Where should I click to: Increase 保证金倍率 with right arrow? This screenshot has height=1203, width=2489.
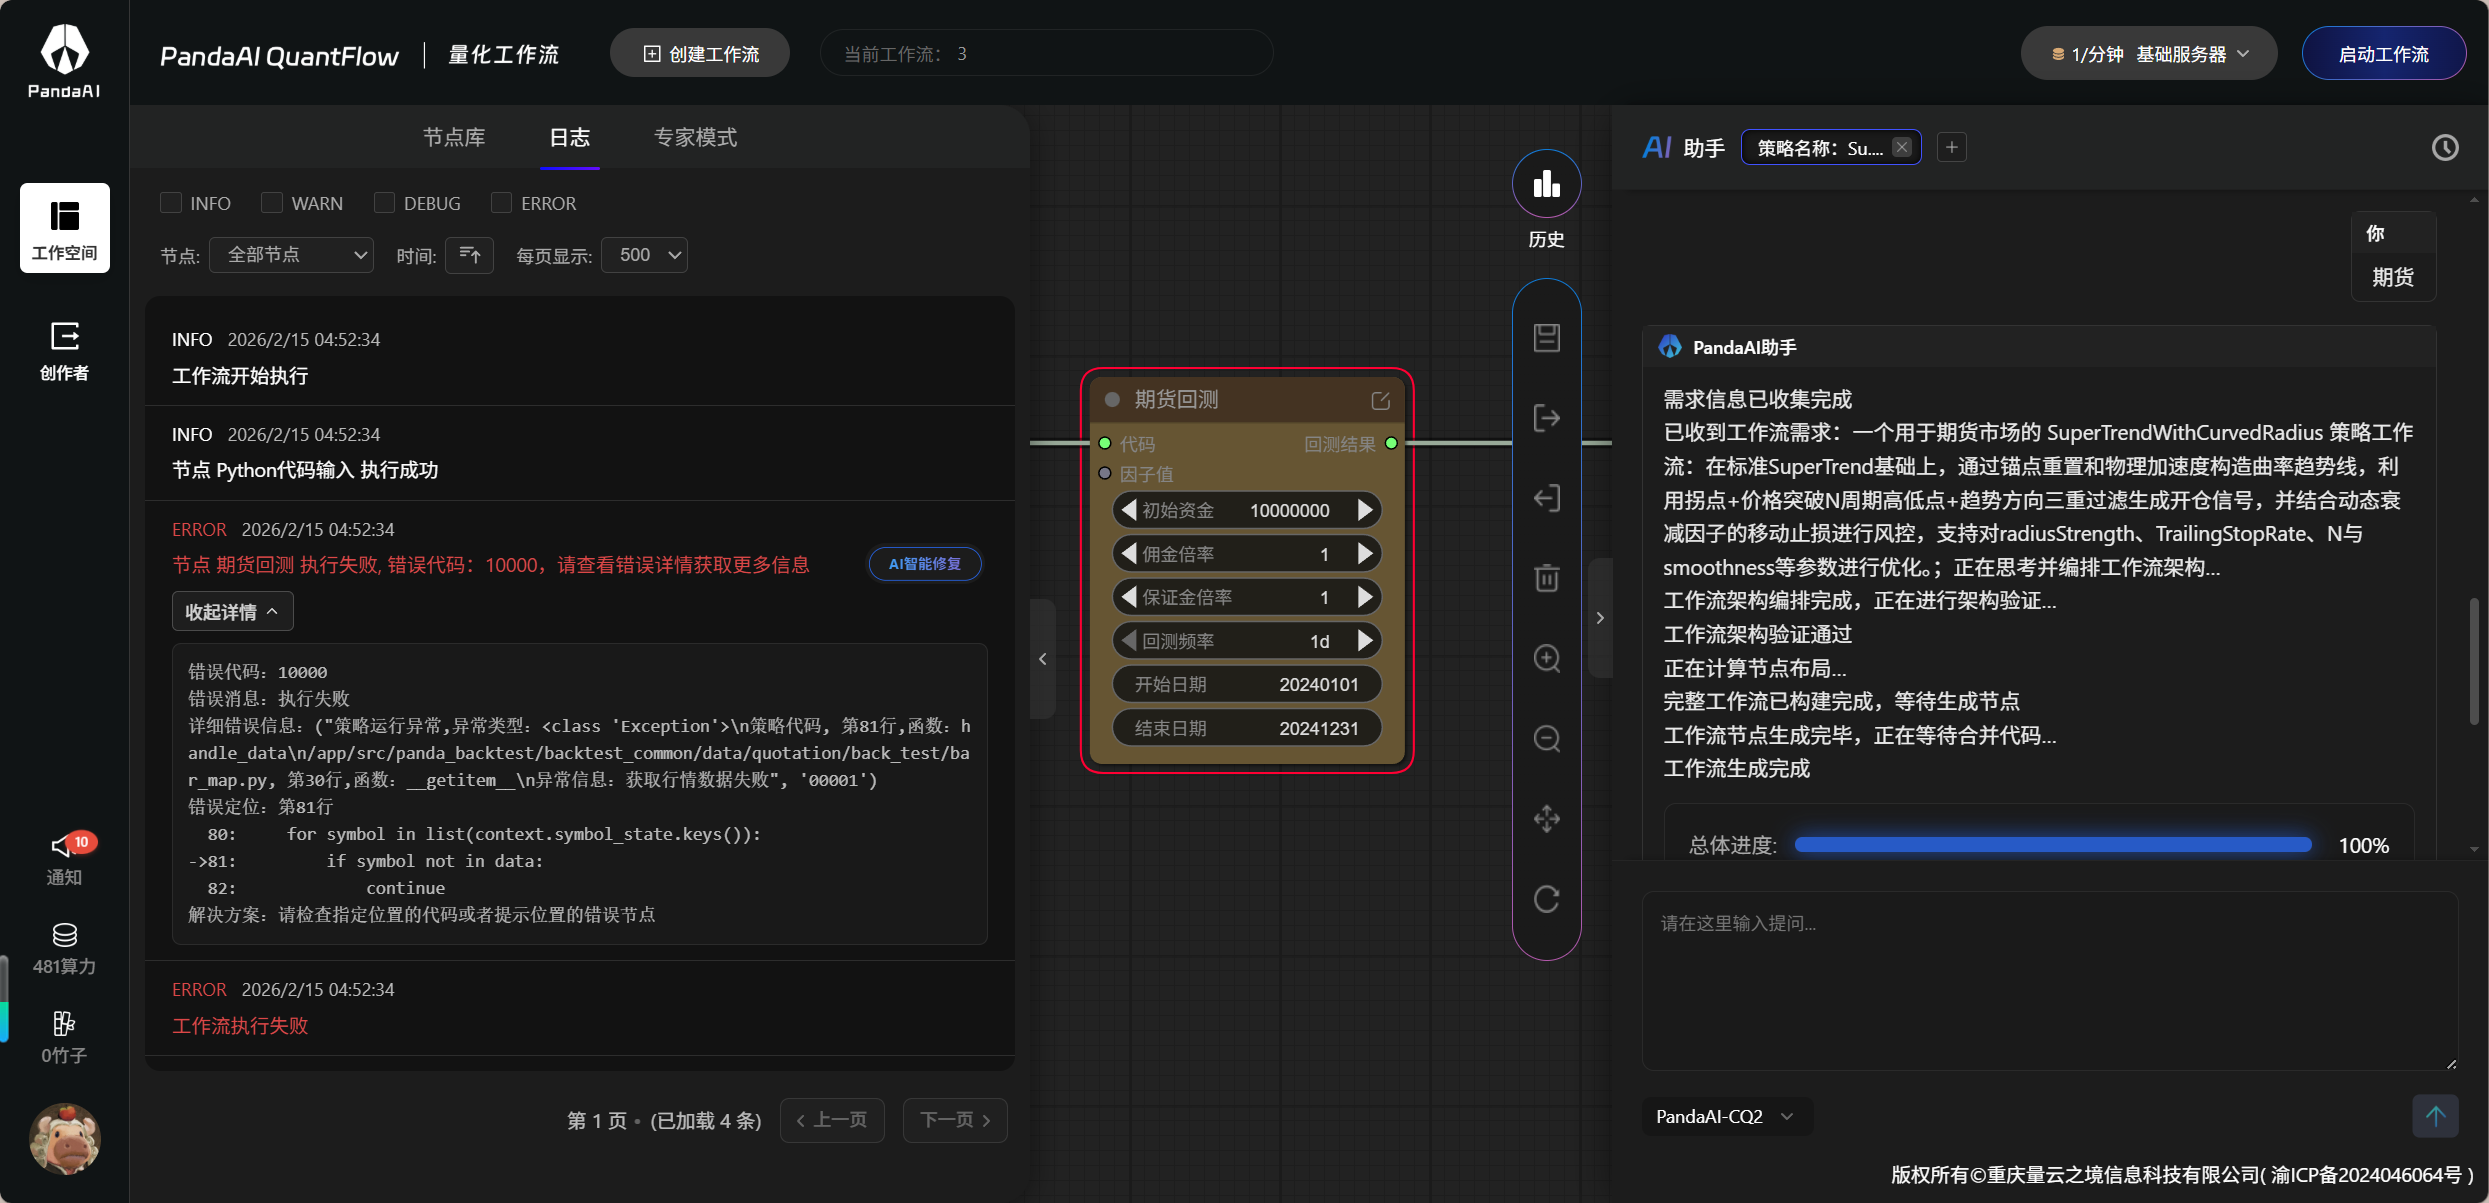pyautogui.click(x=1365, y=597)
